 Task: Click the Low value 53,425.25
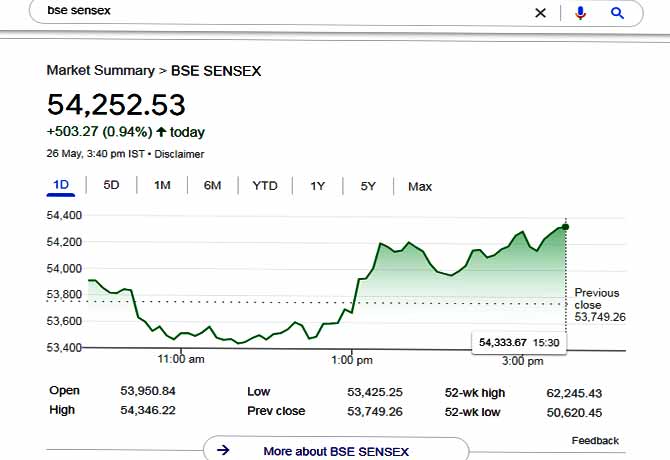[x=375, y=392]
